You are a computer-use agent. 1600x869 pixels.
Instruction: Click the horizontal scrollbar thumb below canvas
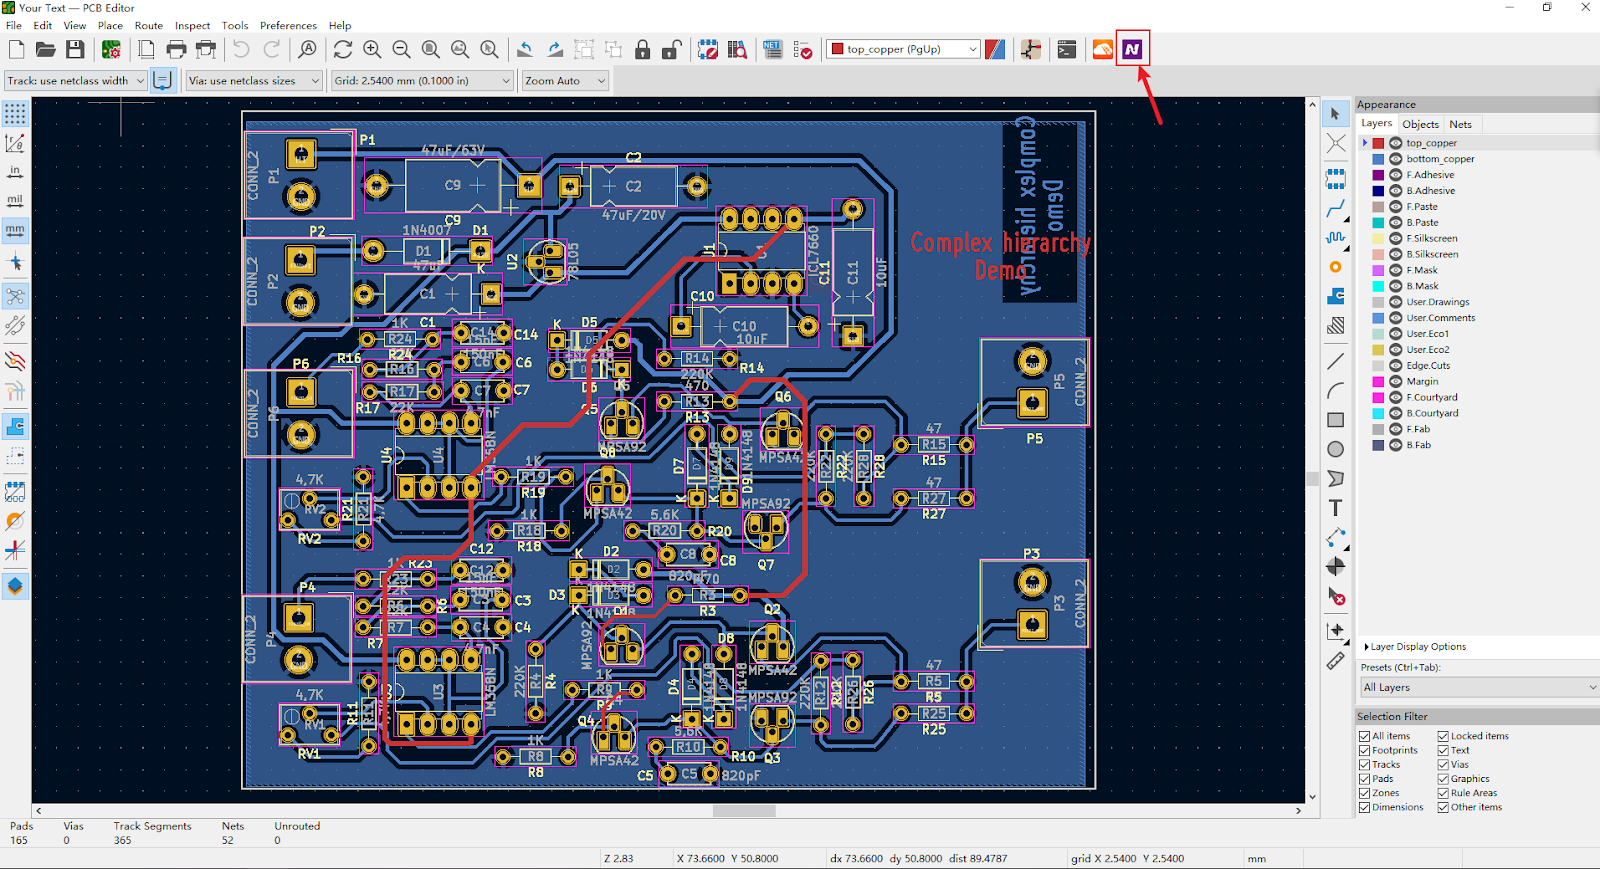click(744, 811)
